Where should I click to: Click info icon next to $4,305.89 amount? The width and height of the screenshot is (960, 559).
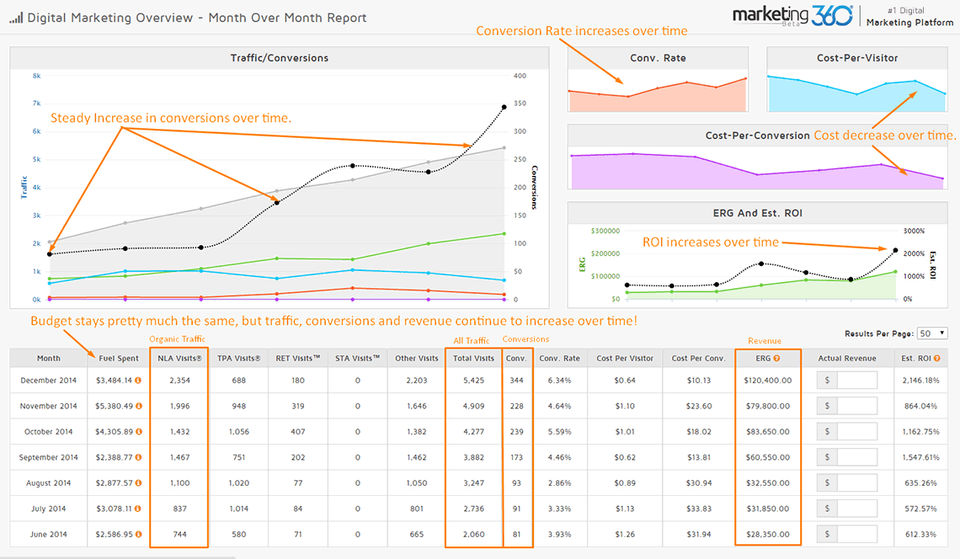[x=139, y=432]
